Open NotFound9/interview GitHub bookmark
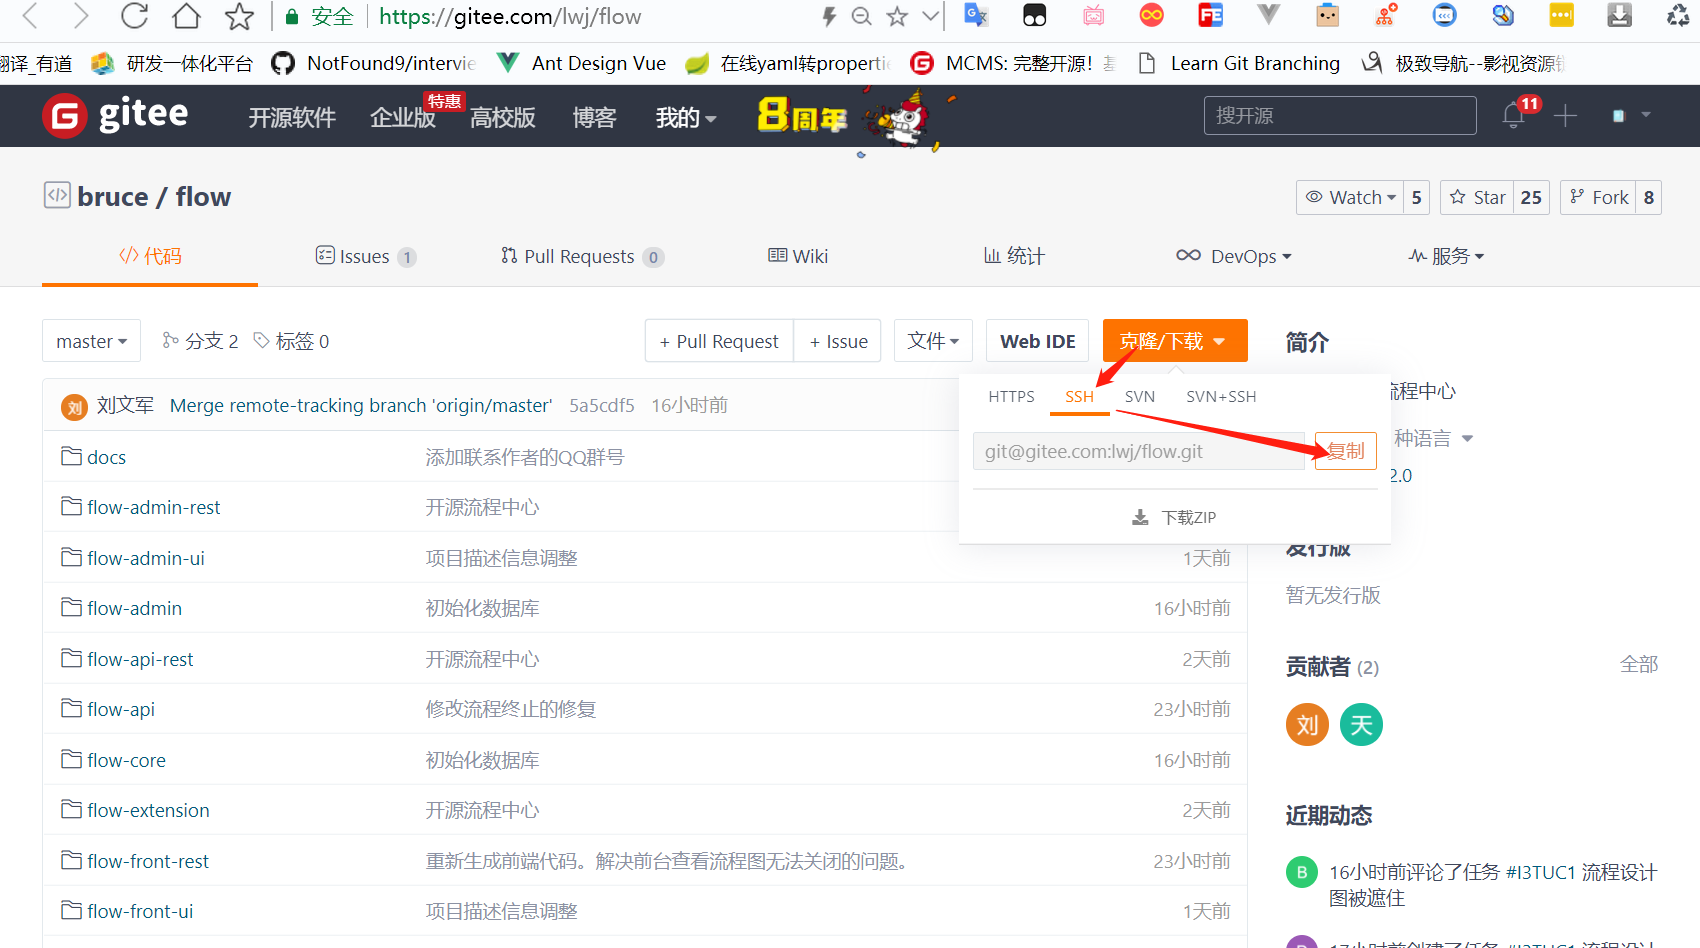The width and height of the screenshot is (1700, 948). (374, 63)
